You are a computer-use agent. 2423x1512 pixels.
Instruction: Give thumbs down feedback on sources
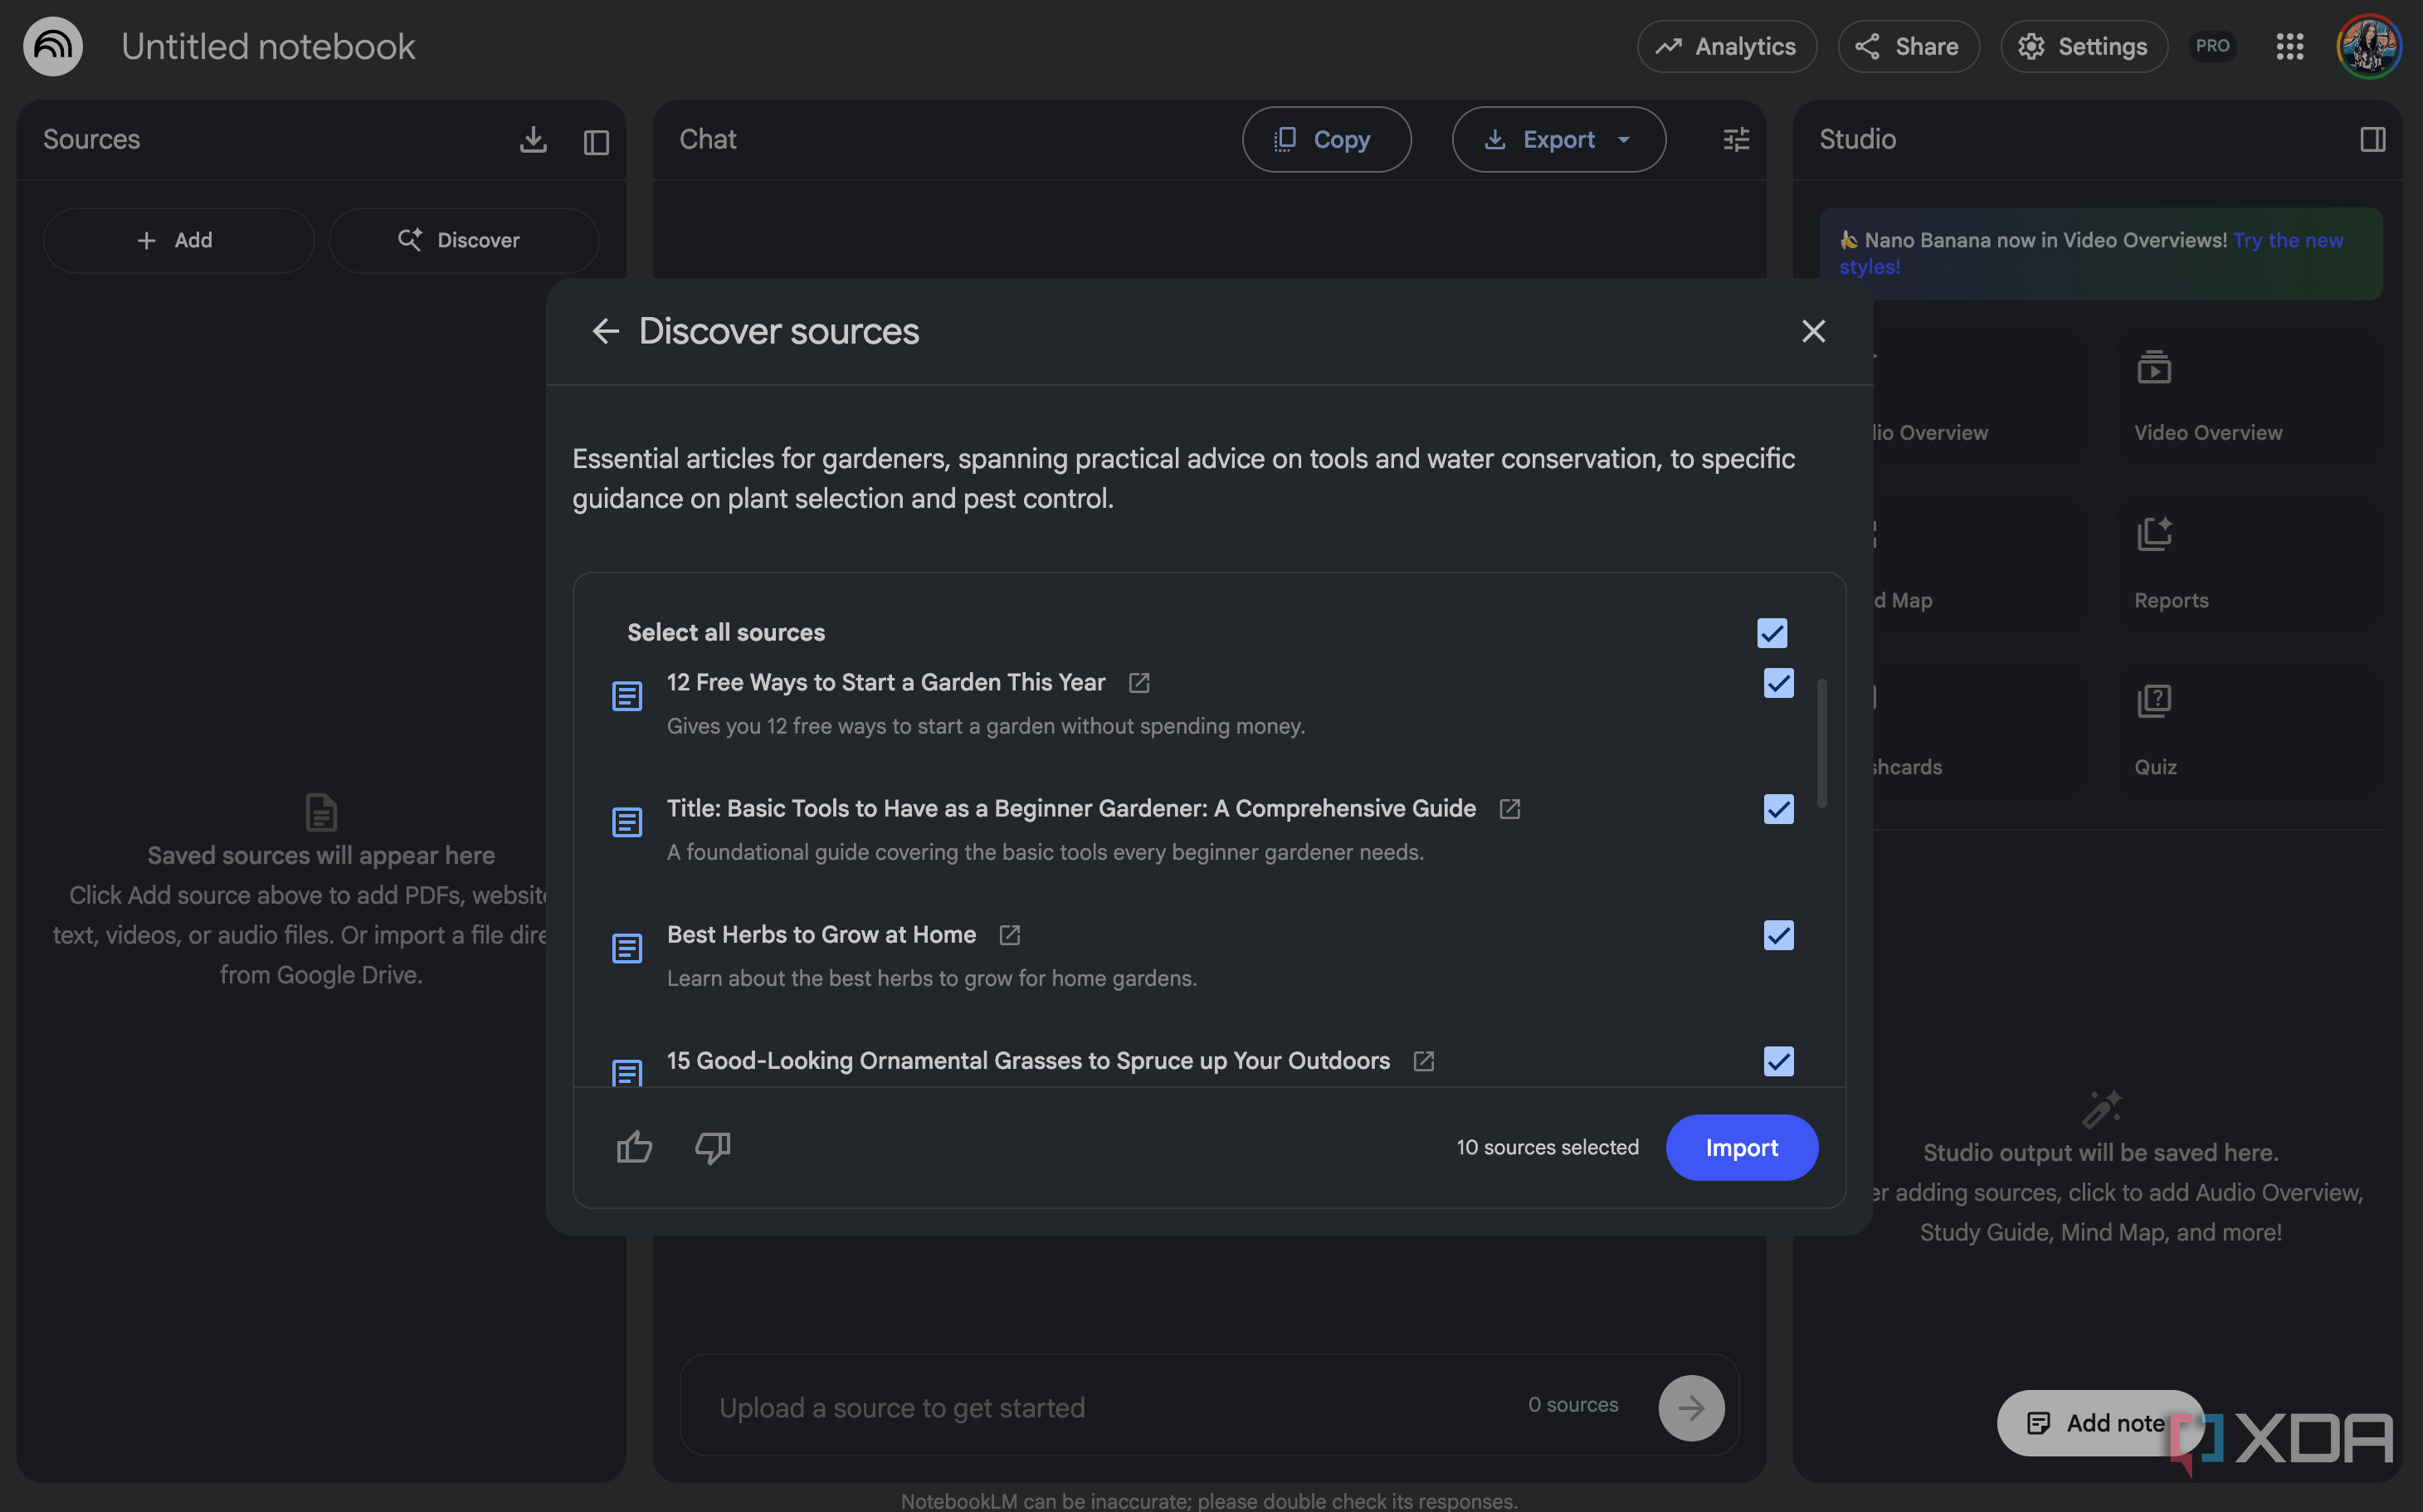tap(713, 1147)
